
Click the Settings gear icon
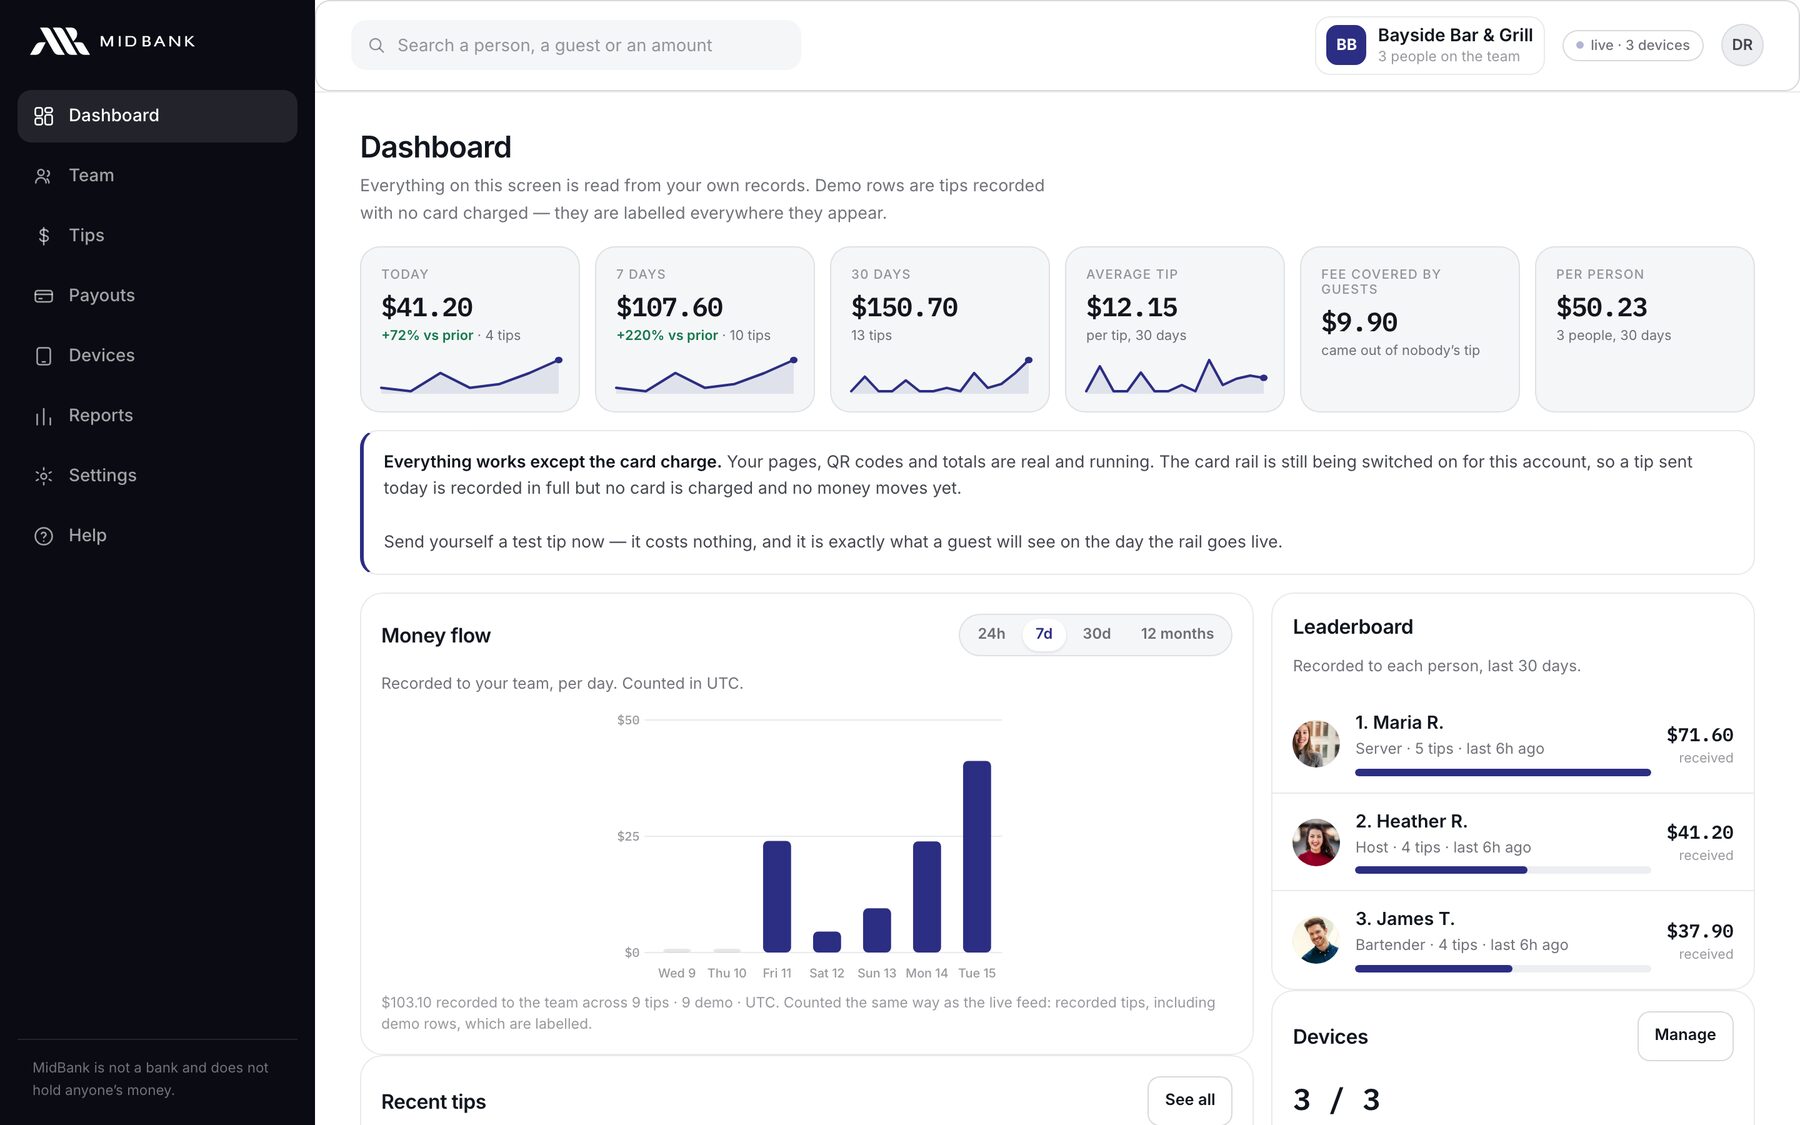[43, 476]
